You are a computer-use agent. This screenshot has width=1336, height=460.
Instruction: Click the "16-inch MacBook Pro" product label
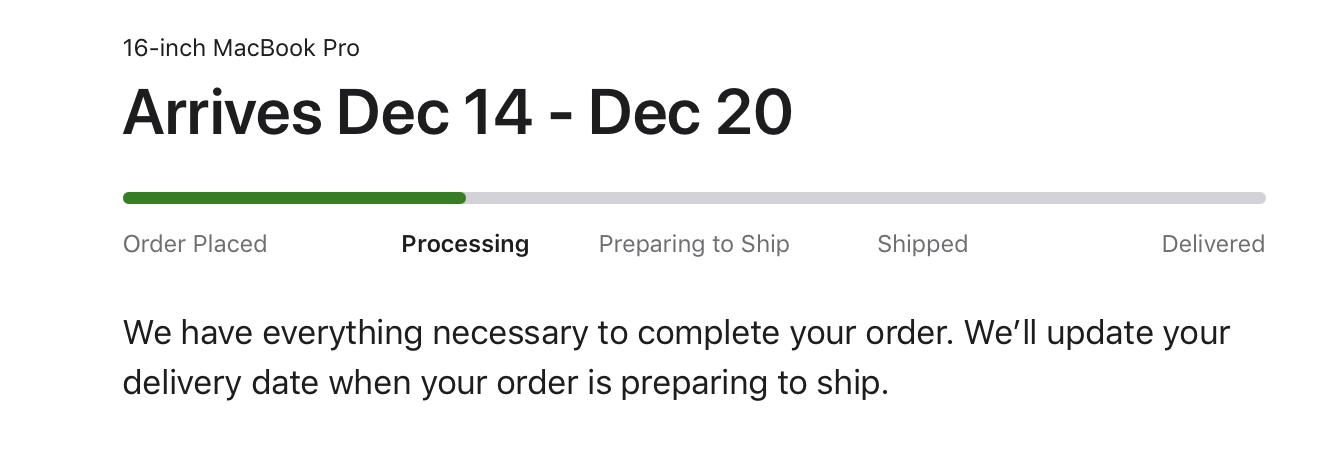click(x=241, y=48)
